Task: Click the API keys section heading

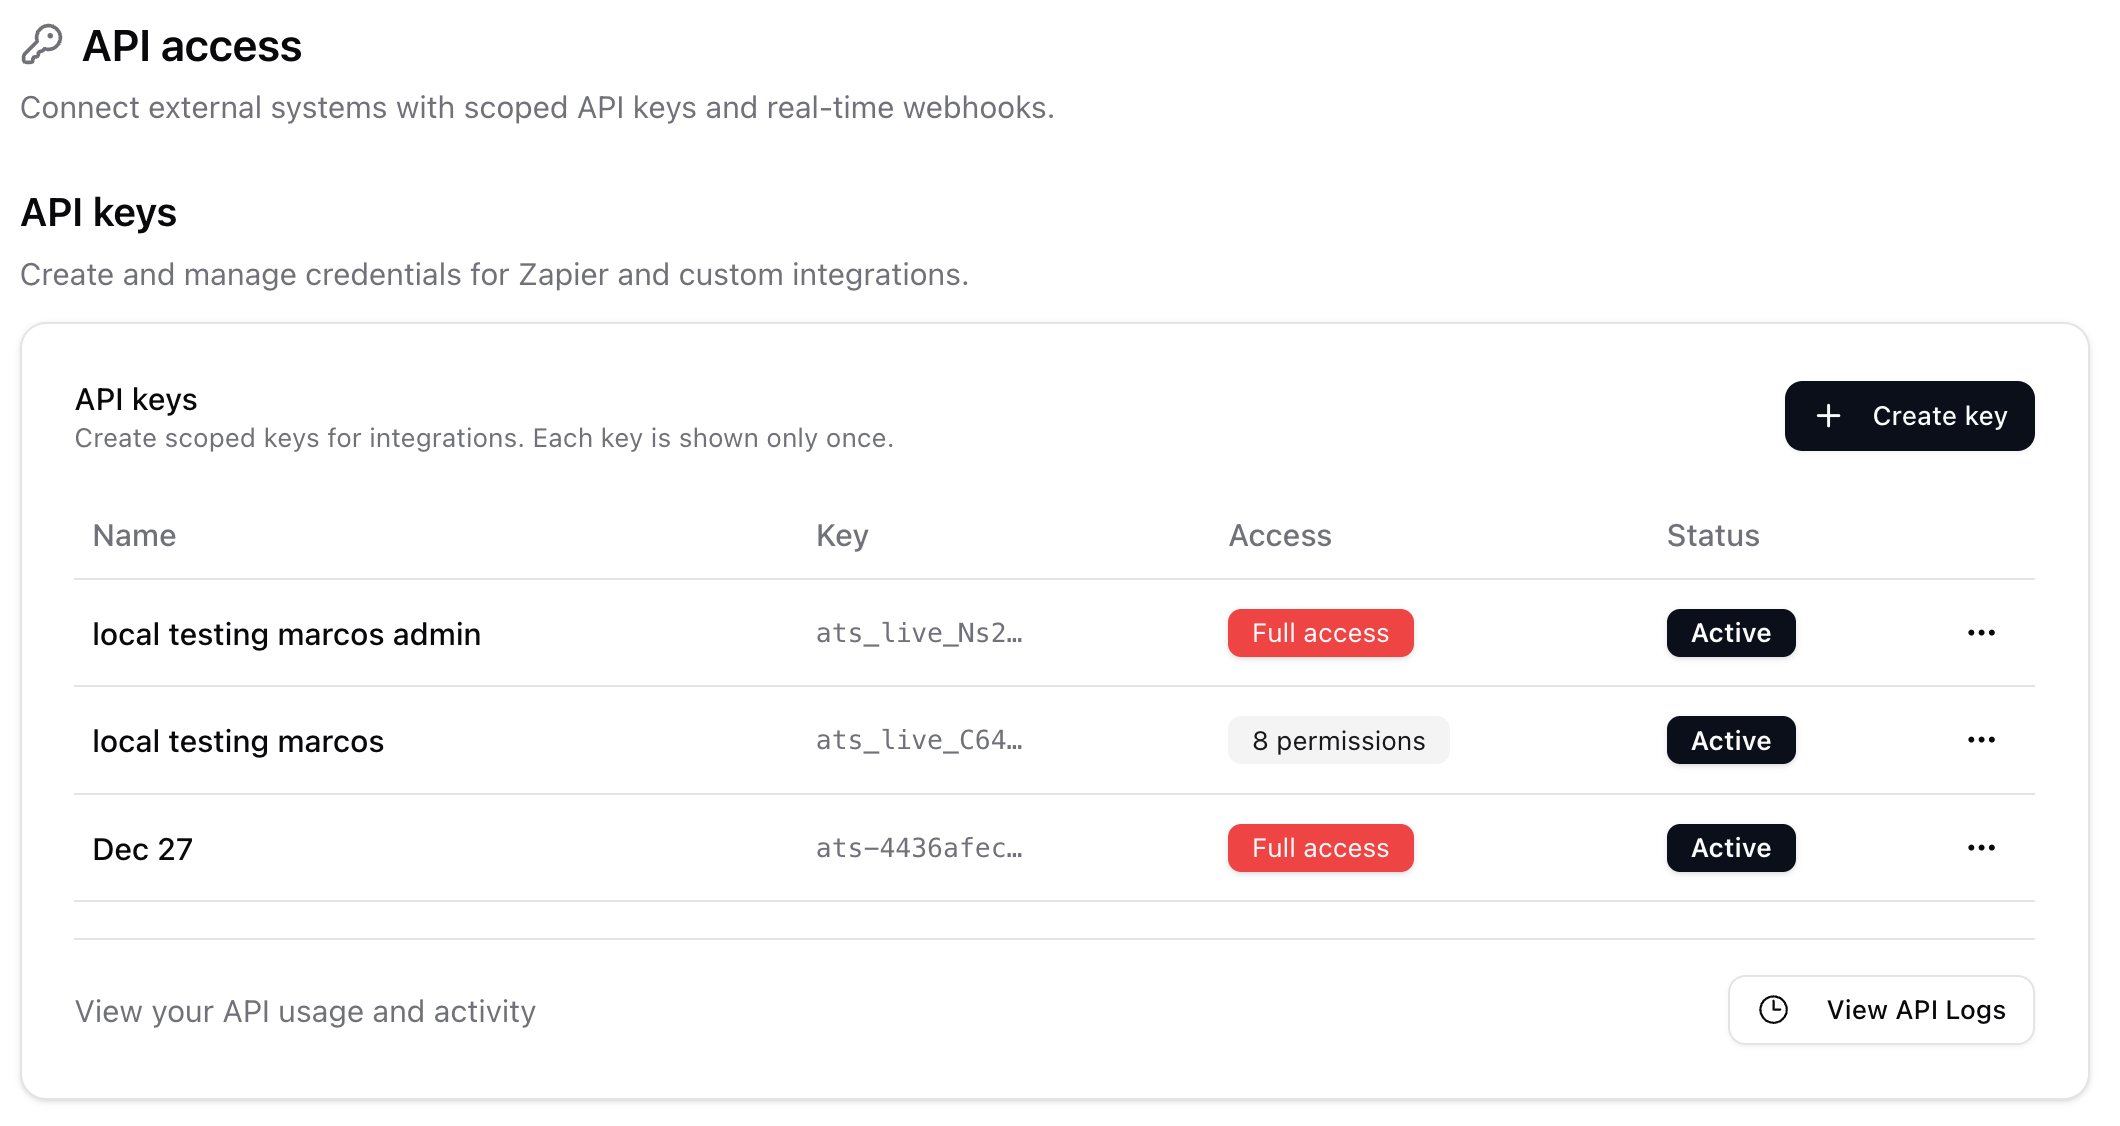Action: pyautogui.click(x=98, y=213)
